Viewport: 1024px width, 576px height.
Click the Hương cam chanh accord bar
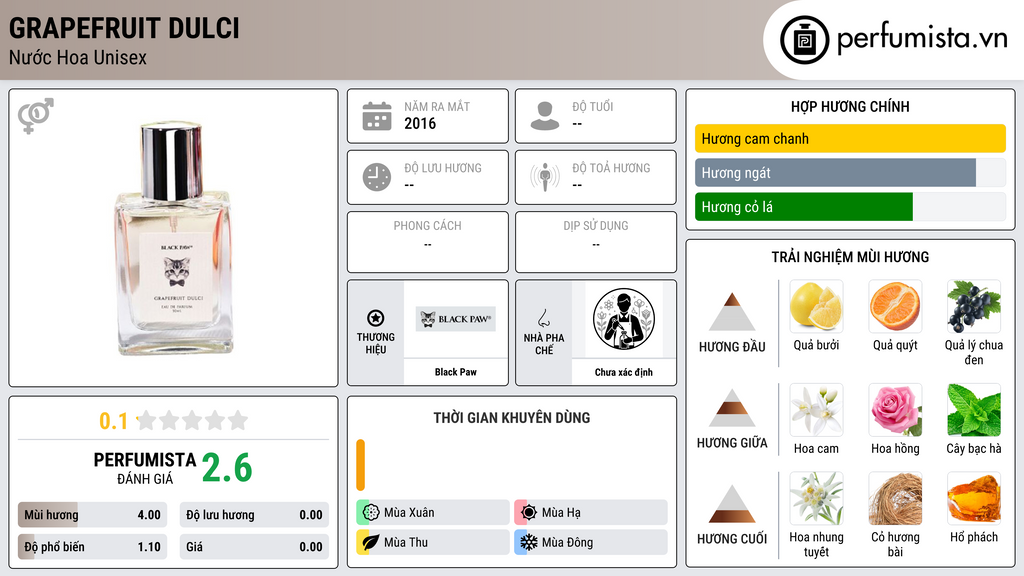pyautogui.click(x=850, y=138)
